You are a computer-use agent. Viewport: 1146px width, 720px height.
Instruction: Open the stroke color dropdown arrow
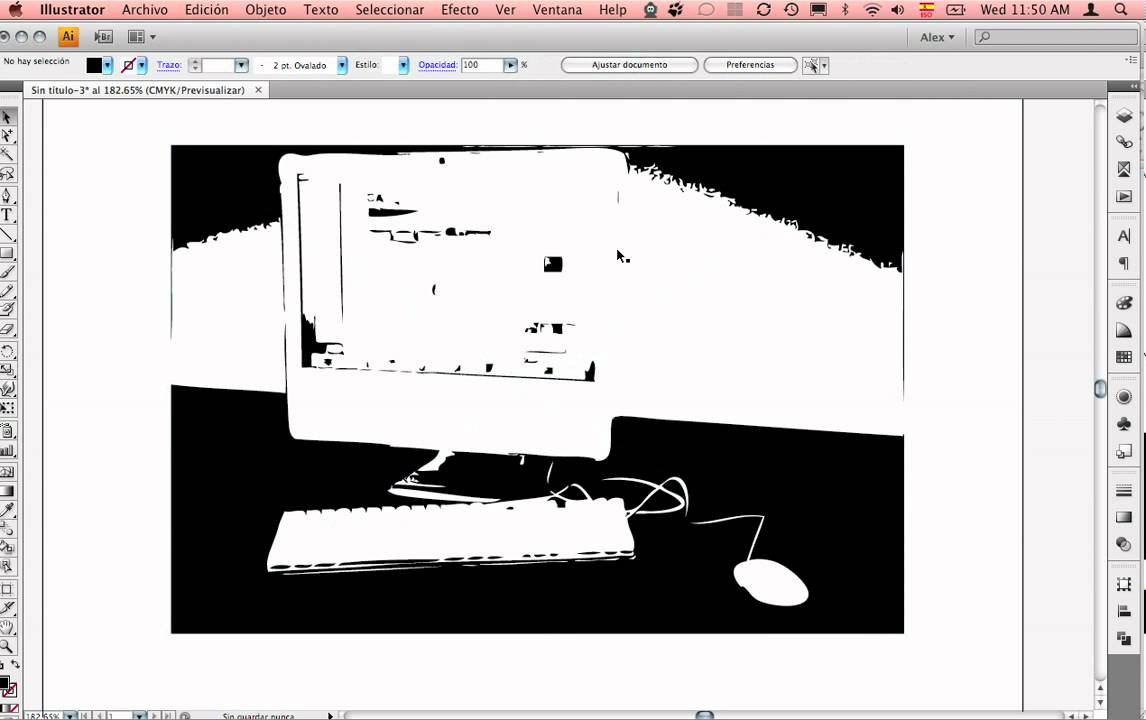click(142, 65)
